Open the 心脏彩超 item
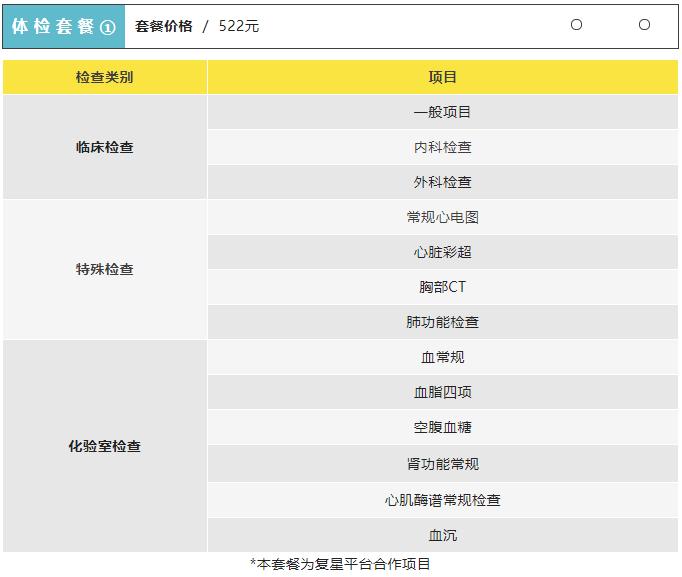 pyautogui.click(x=442, y=252)
